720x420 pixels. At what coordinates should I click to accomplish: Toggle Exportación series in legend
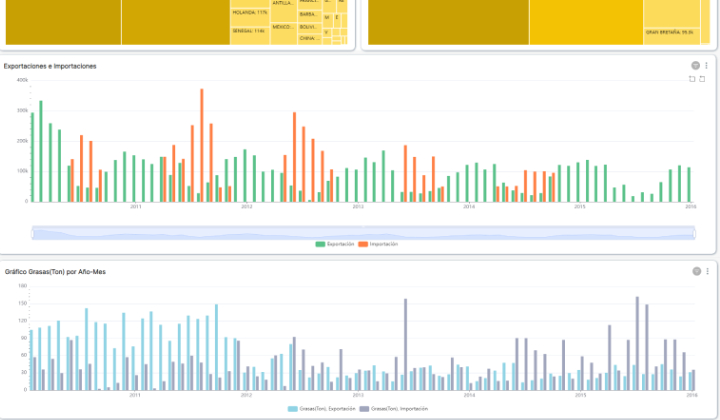(334, 244)
